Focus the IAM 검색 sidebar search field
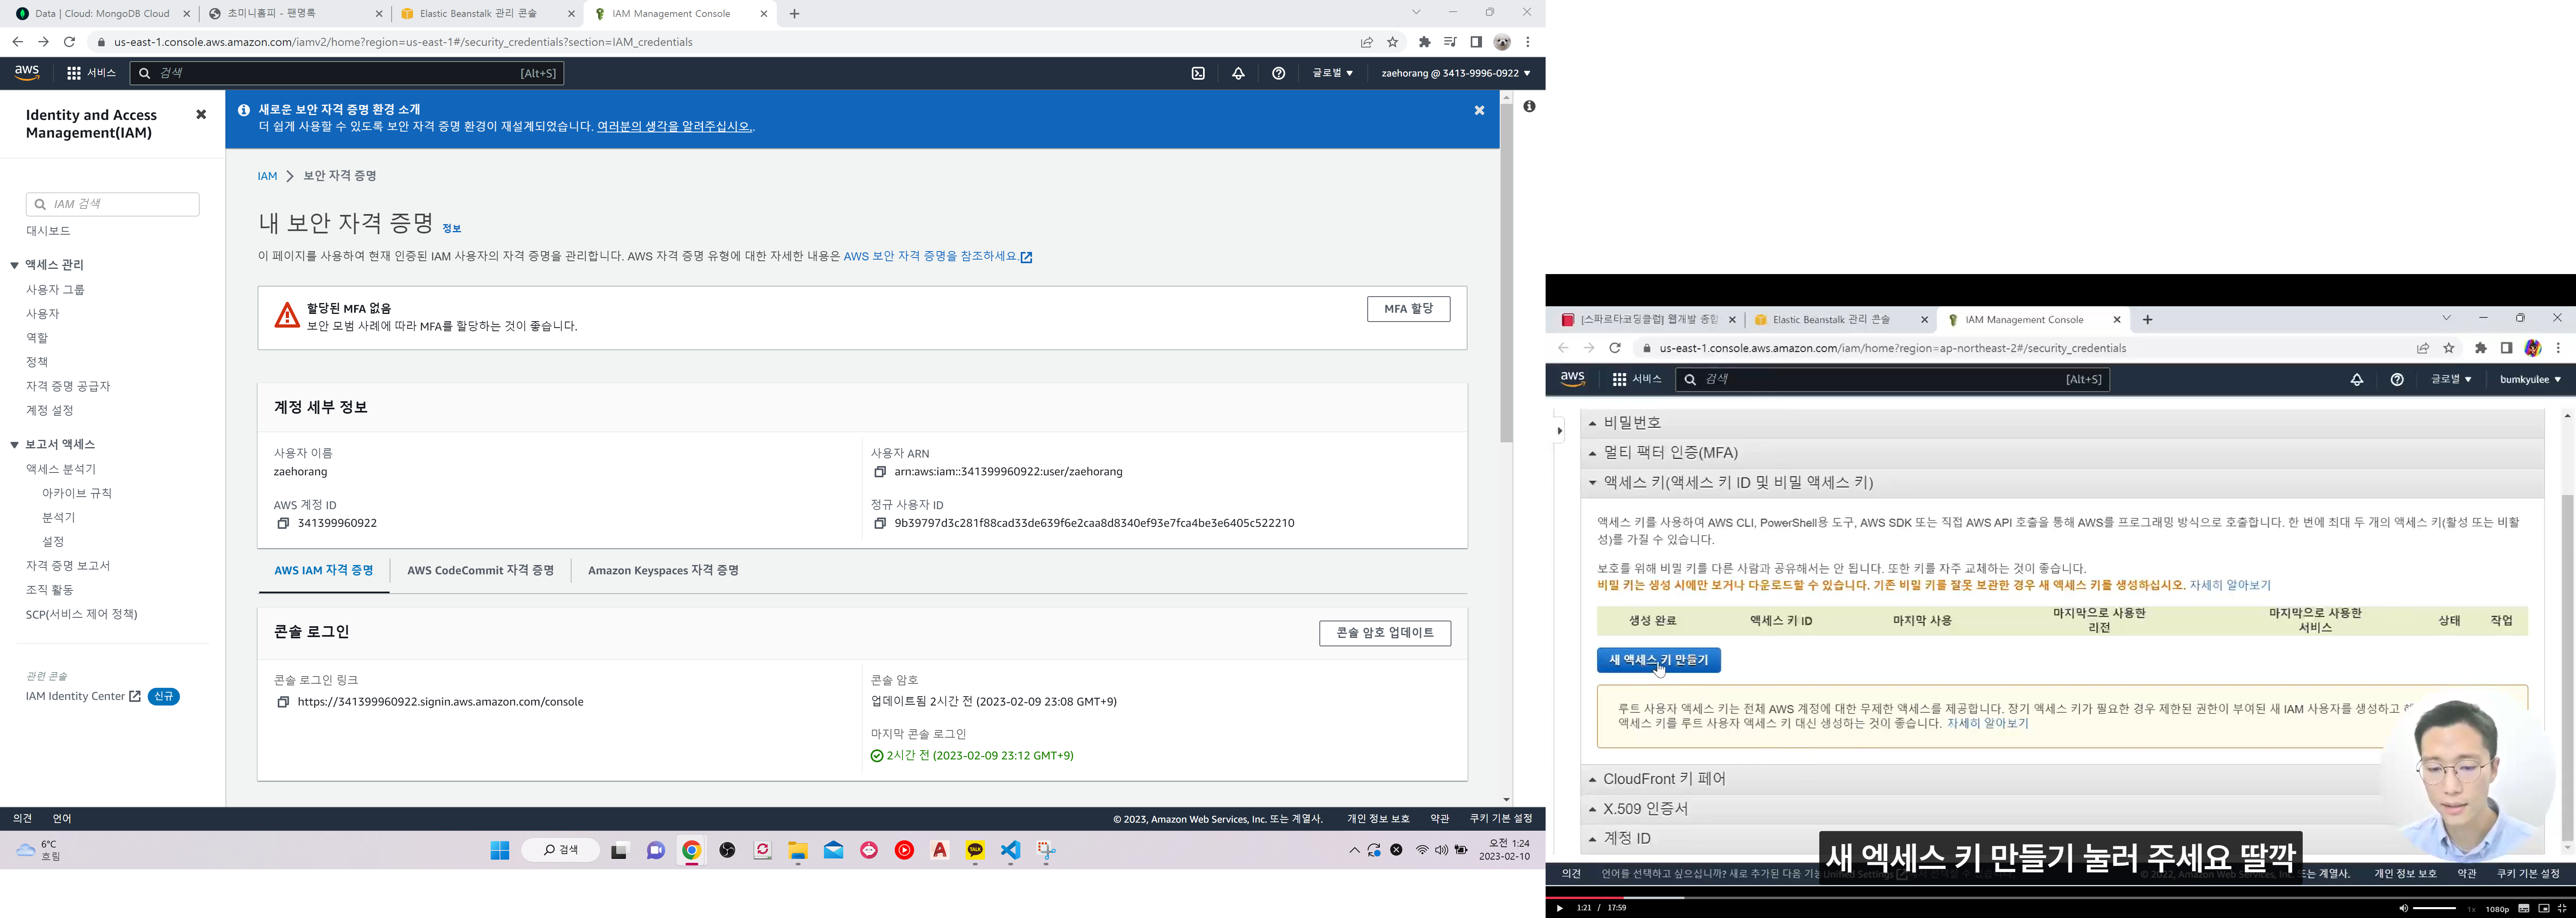Screen dimensions: 2576x918 click(x=112, y=204)
